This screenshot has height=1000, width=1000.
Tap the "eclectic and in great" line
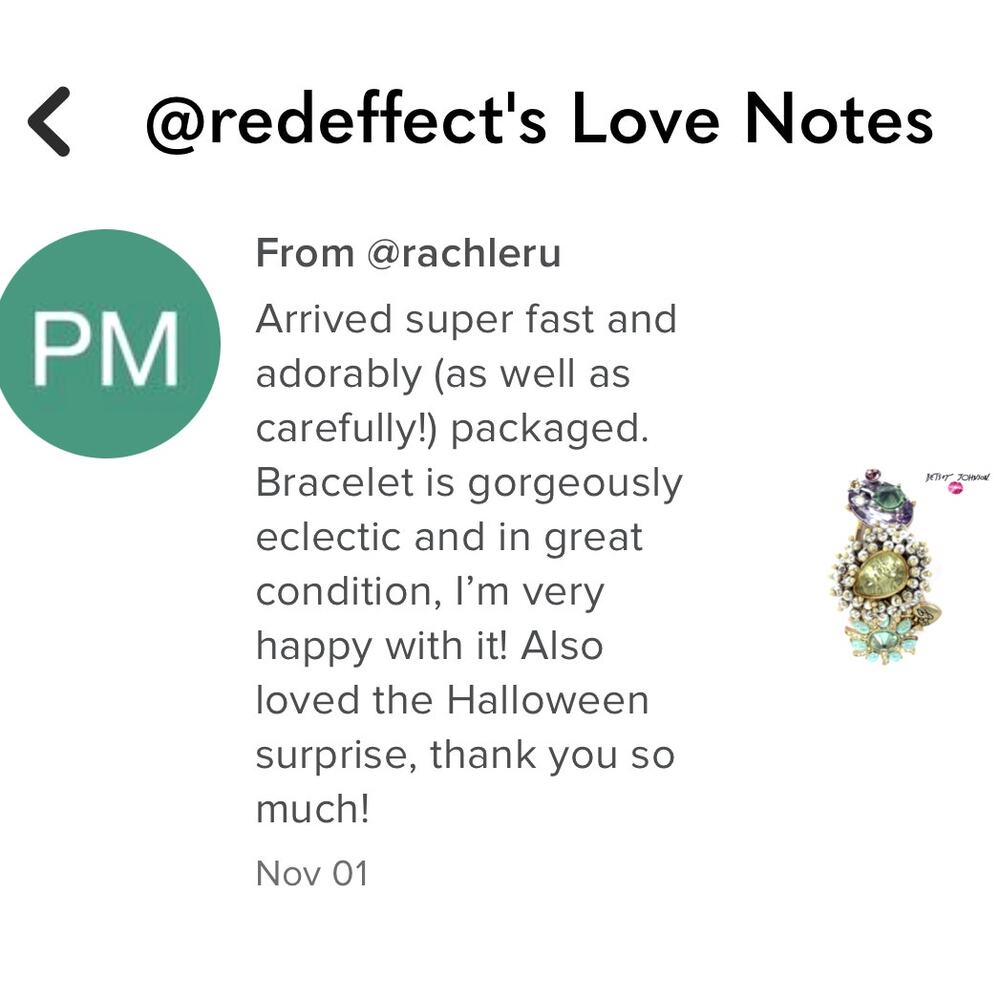pos(449,537)
